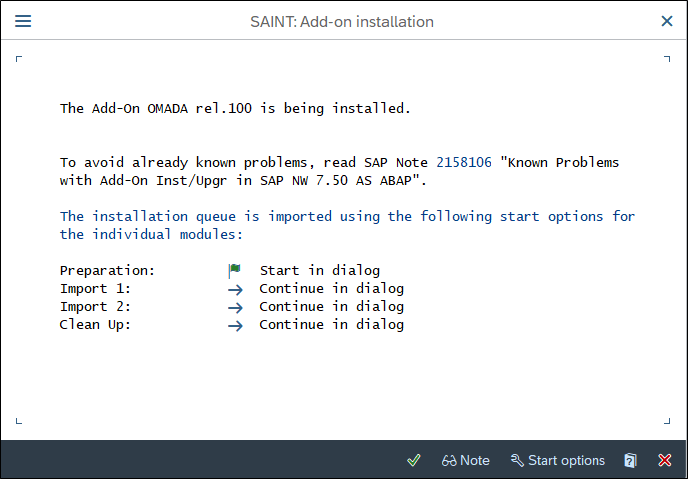Click the Import 2 arrow icon
This screenshot has height=479, width=688.
point(235,307)
